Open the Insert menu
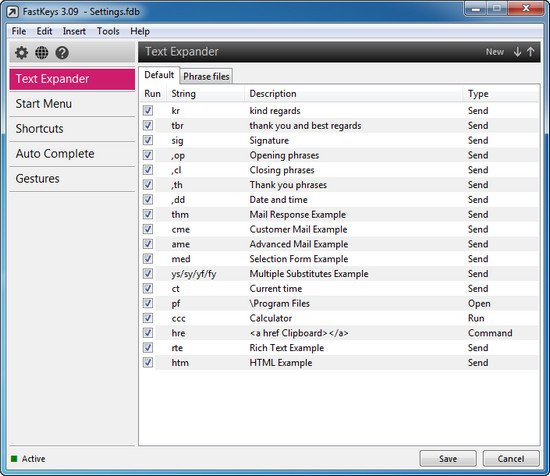 tap(74, 31)
